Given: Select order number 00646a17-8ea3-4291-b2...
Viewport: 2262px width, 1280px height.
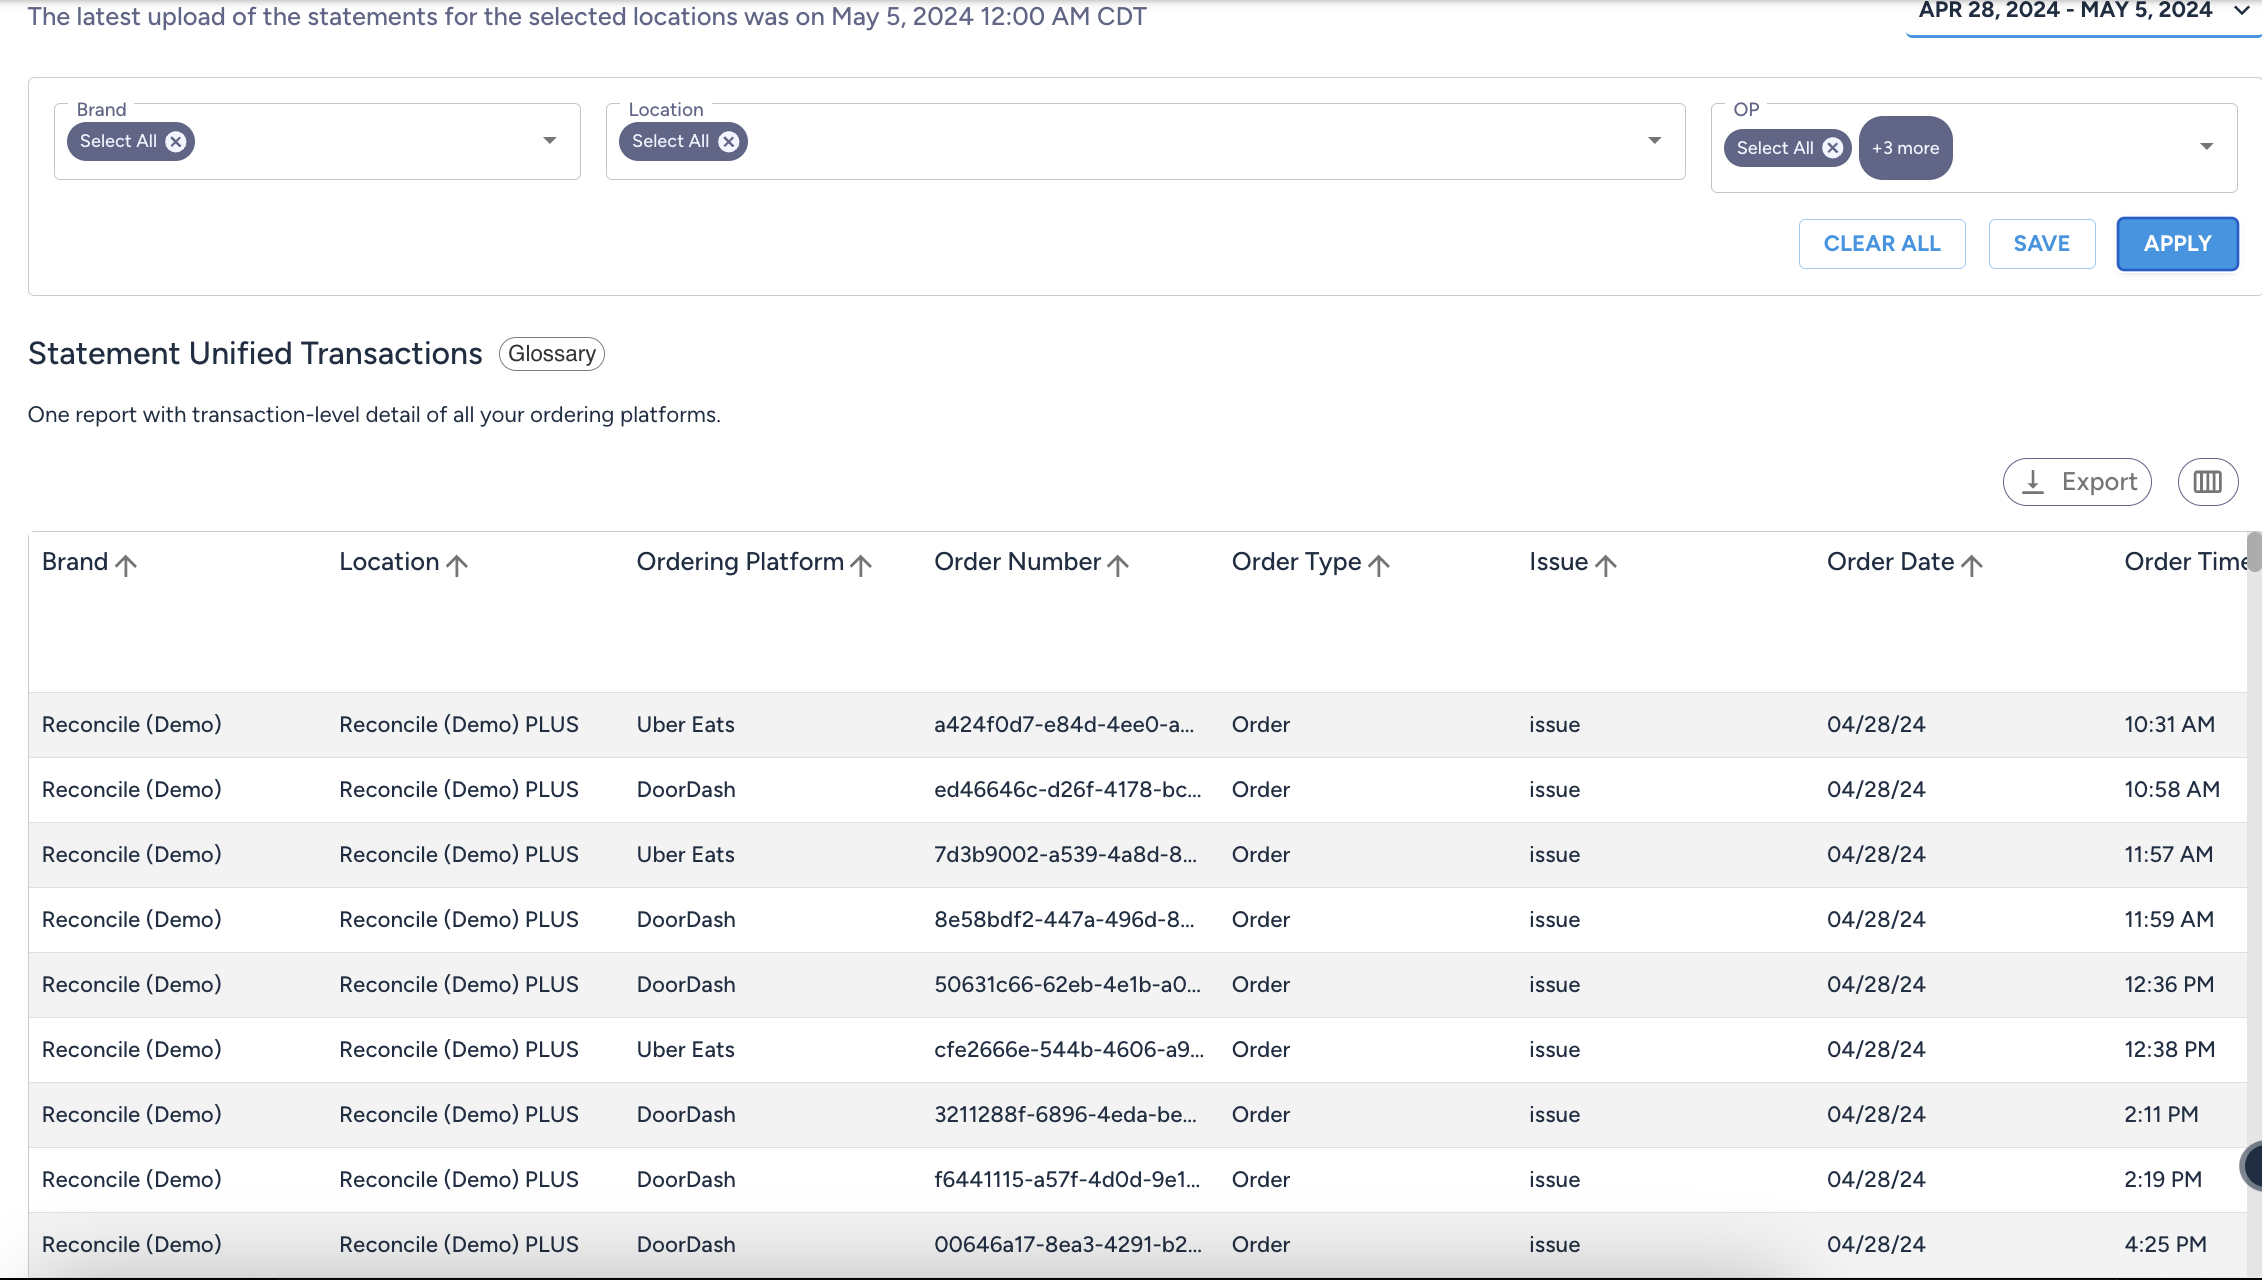Looking at the screenshot, I should point(1068,1245).
